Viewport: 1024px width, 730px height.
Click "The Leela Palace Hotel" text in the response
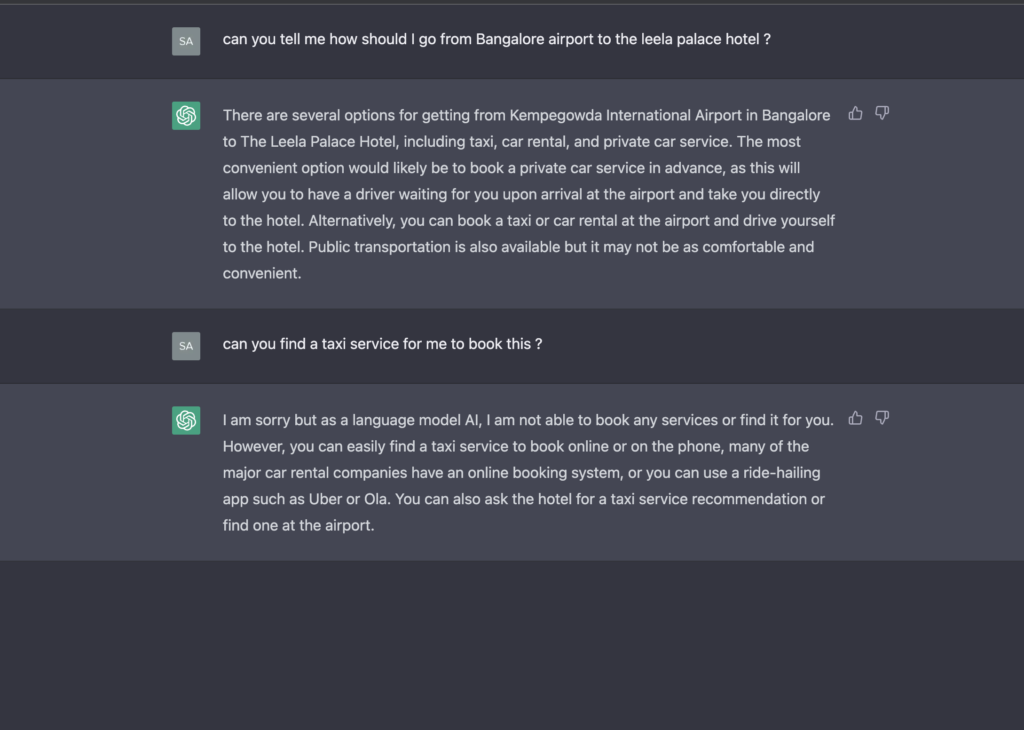(x=318, y=142)
